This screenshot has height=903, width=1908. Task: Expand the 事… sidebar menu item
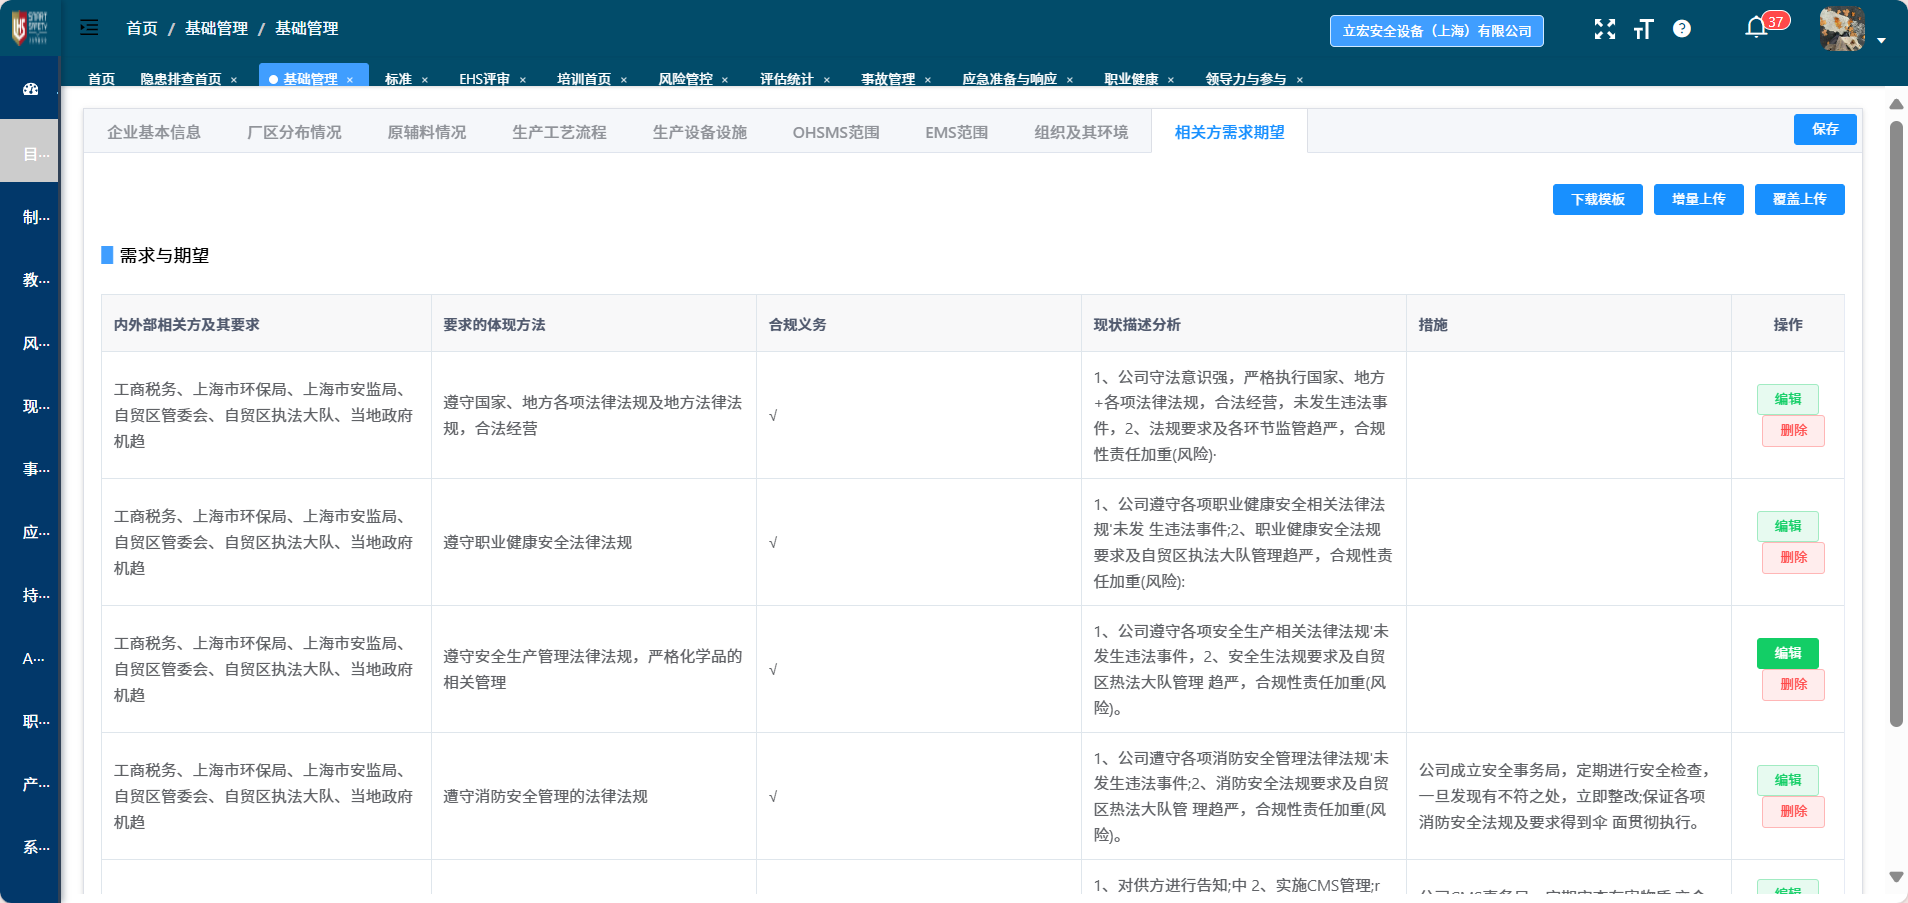point(30,469)
